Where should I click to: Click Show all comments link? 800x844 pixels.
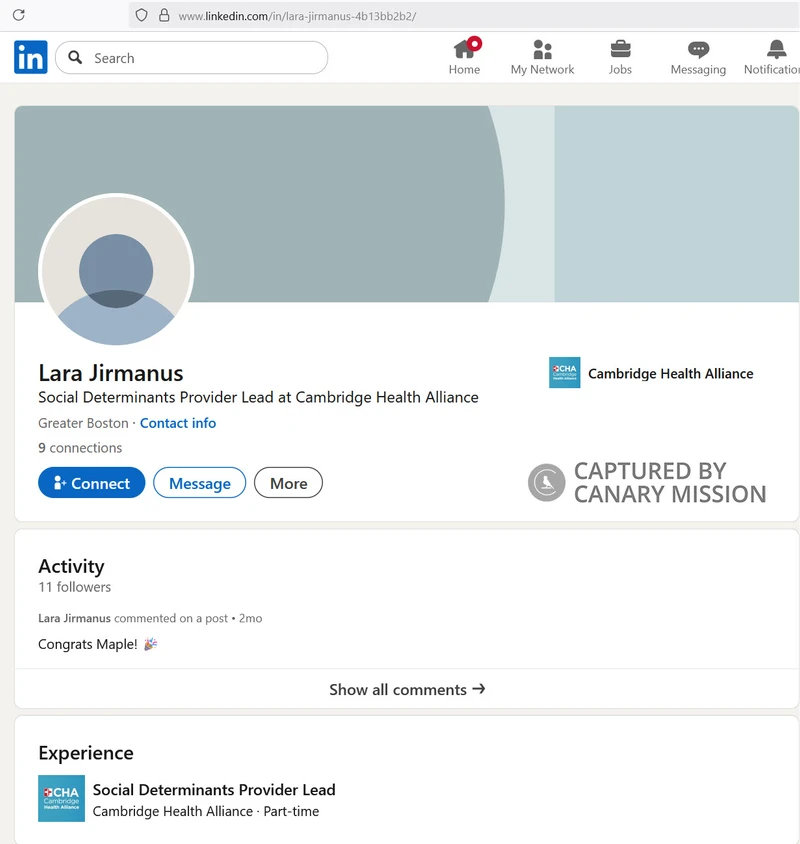click(407, 690)
